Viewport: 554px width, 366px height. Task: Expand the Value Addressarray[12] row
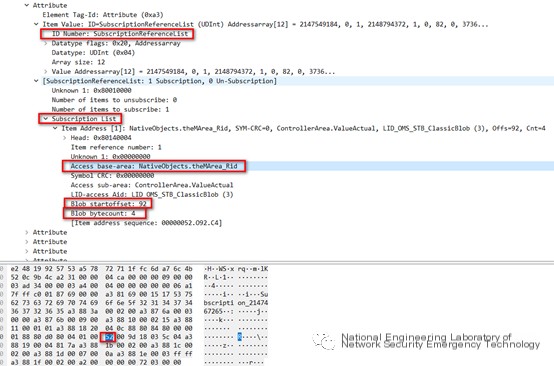(46, 72)
